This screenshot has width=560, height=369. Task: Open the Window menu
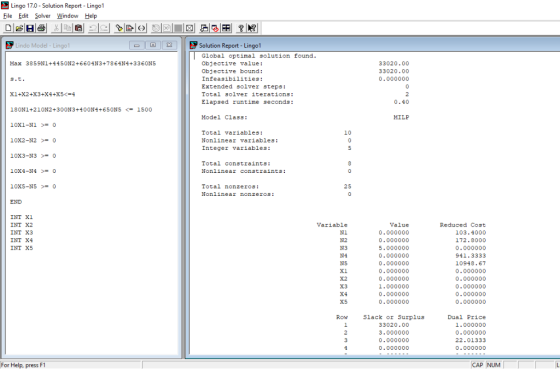pyautogui.click(x=68, y=16)
